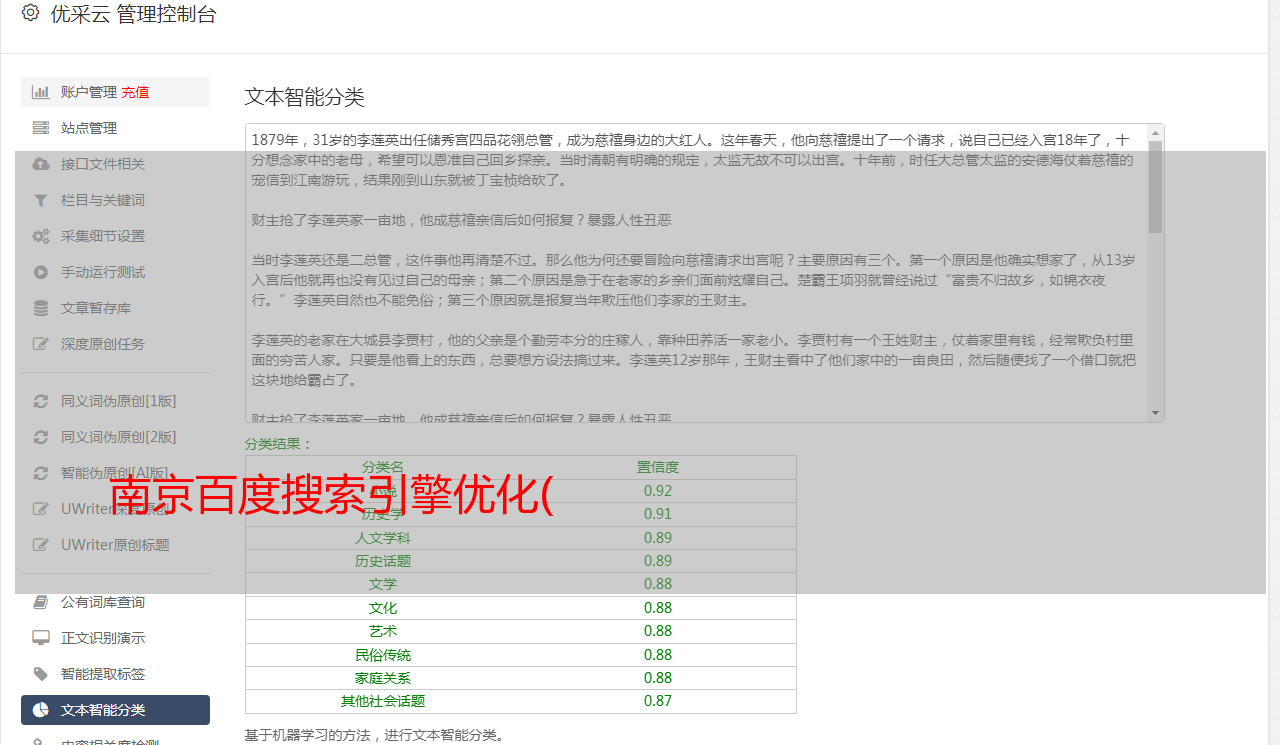Screen dimensions: 1280x745
Task: Click the confidence value in the 人文学科 row
Action: 658,537
